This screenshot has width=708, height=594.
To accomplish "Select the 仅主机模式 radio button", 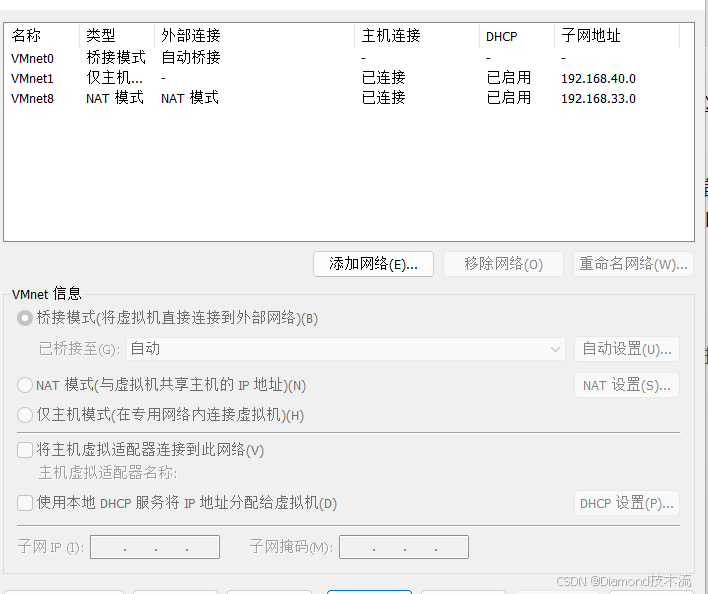I will [x=25, y=415].
